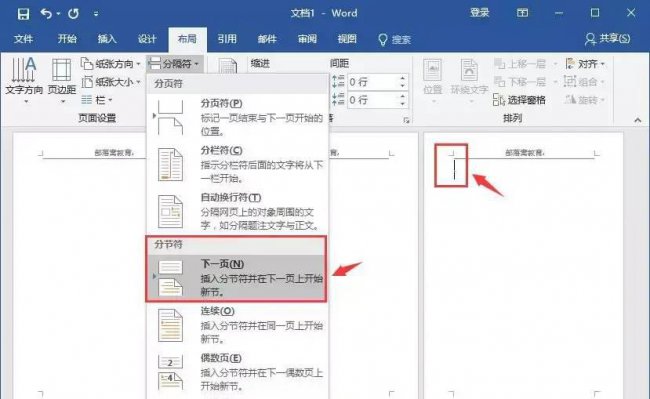Switch to the 开始 tab

point(67,39)
